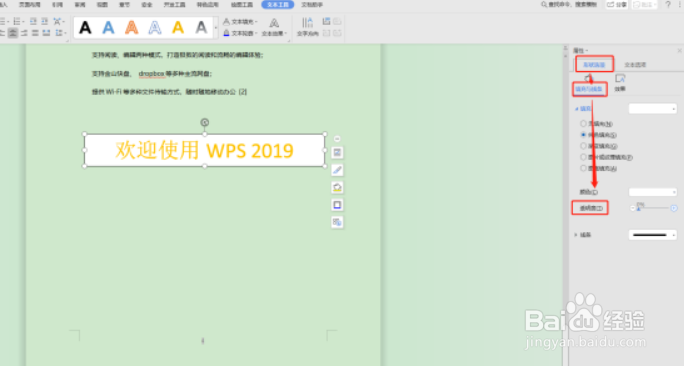Apply the blue fill WordArt style
684x366 pixels.
click(x=108, y=28)
